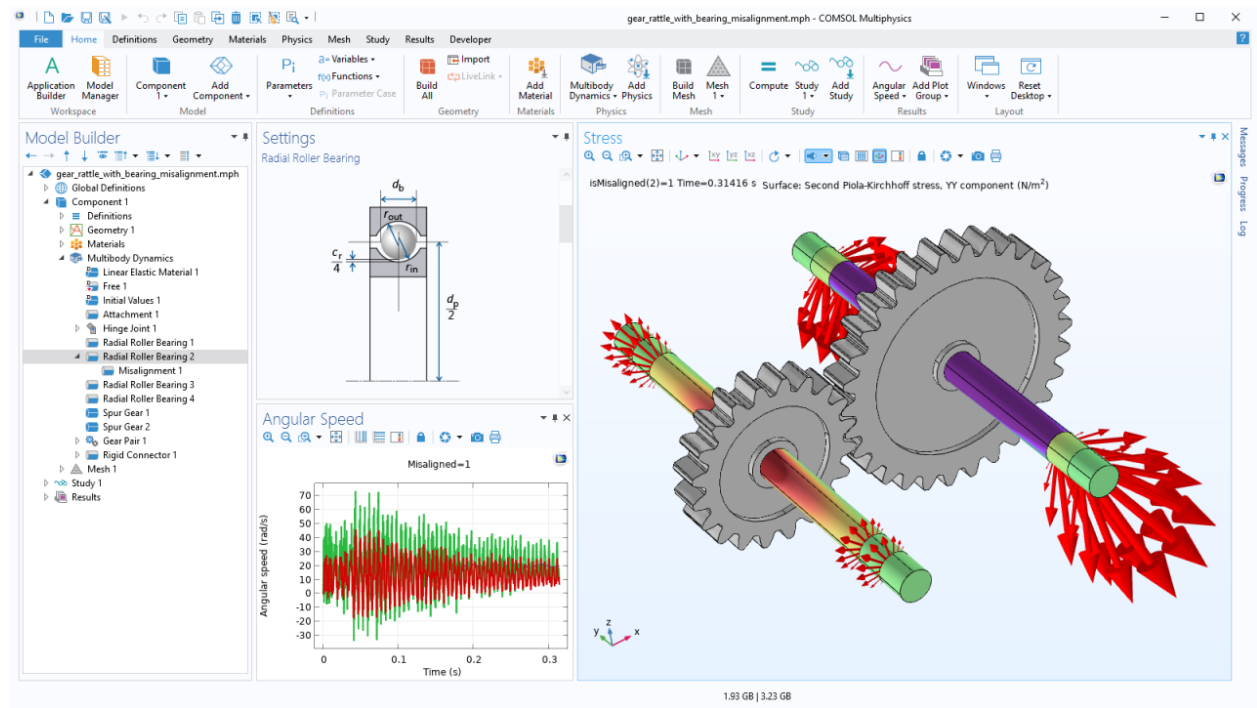Click the Build All geometry button

(x=427, y=78)
